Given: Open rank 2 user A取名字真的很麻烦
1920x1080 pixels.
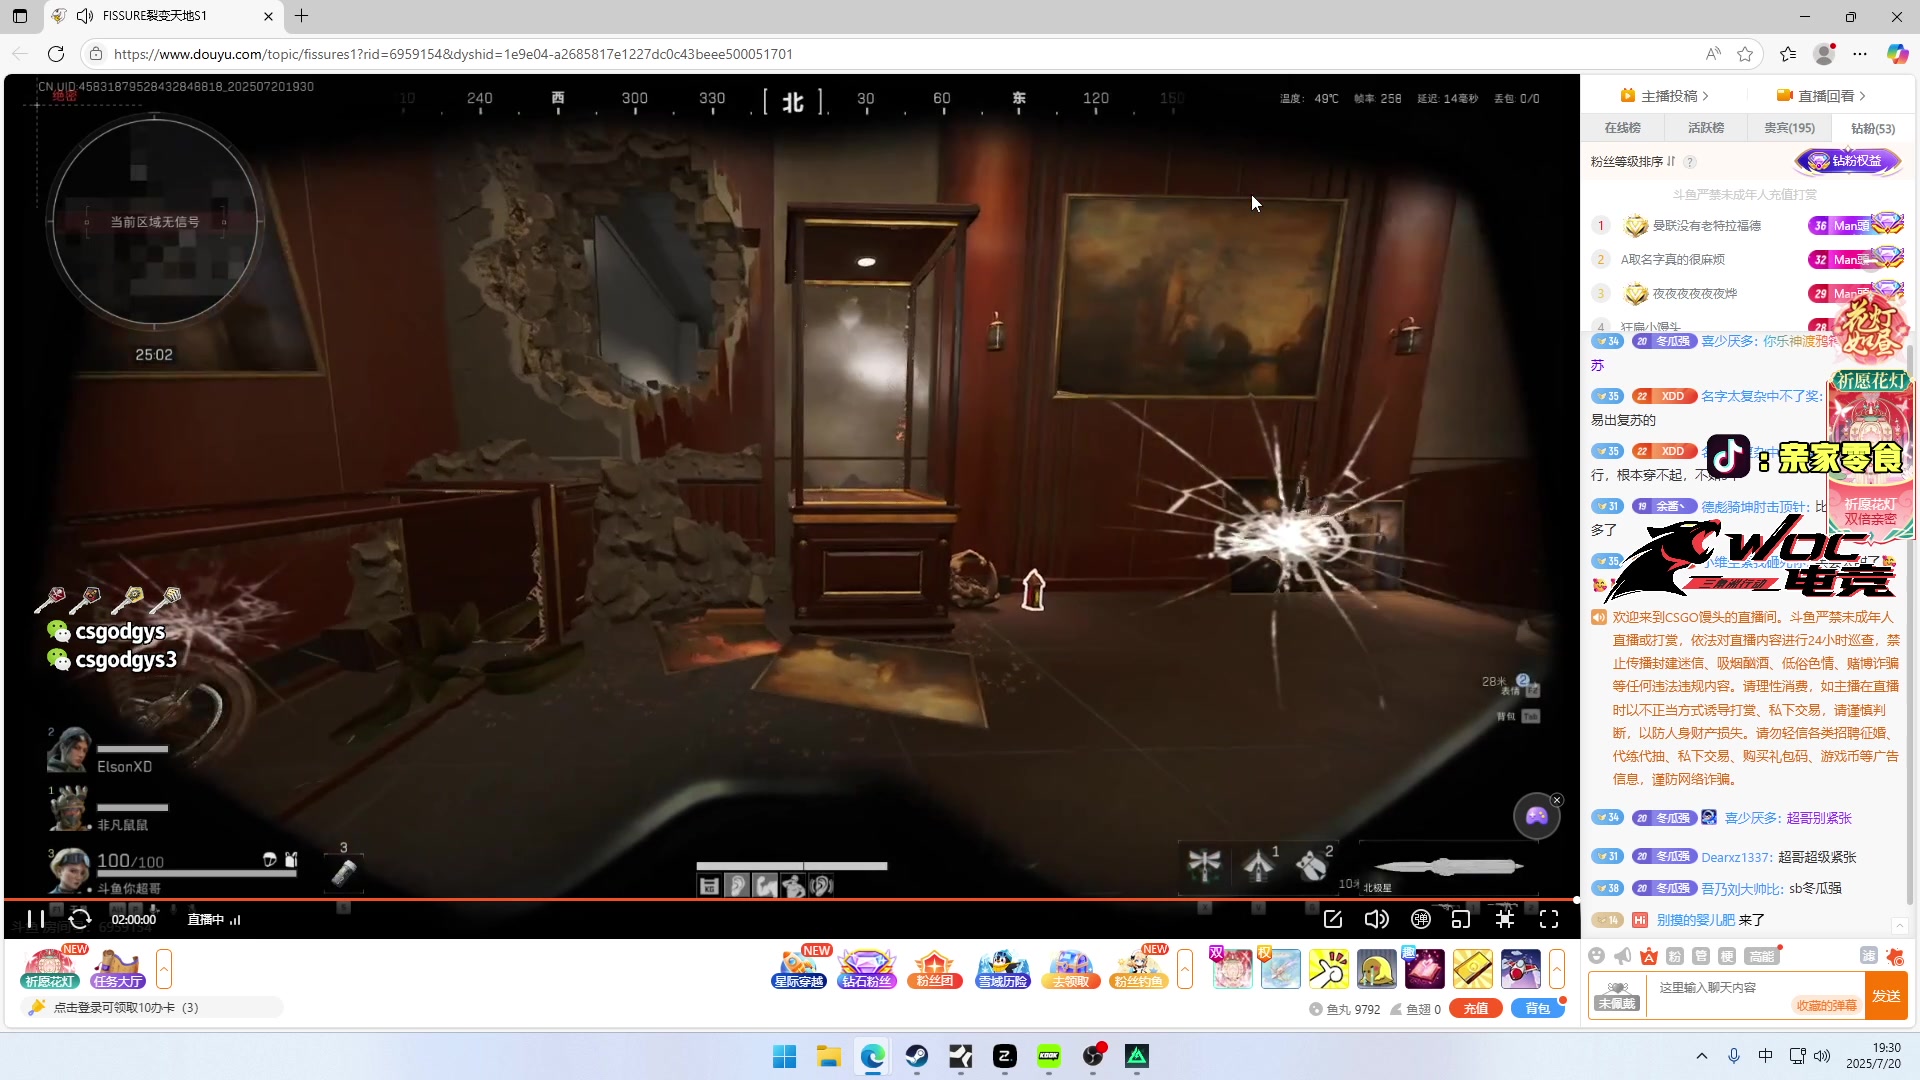Looking at the screenshot, I should (1673, 260).
